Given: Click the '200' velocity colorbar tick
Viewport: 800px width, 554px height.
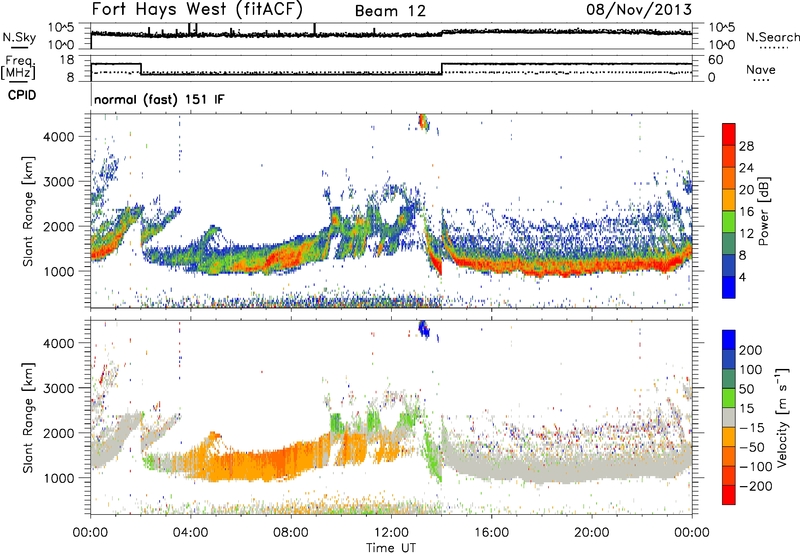Looking at the screenshot, I should coord(751,350).
